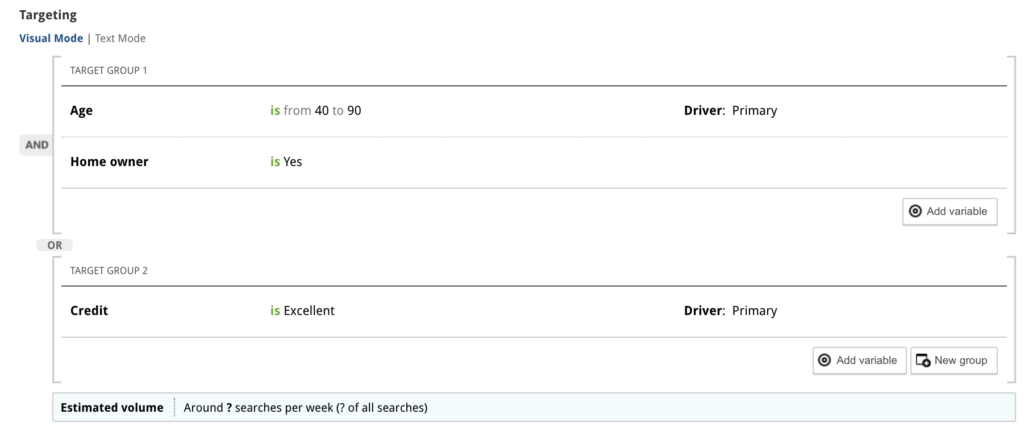Image resolution: width=1024 pixels, height=439 pixels.
Task: Add a variable to Target Group 1
Action: tap(950, 212)
